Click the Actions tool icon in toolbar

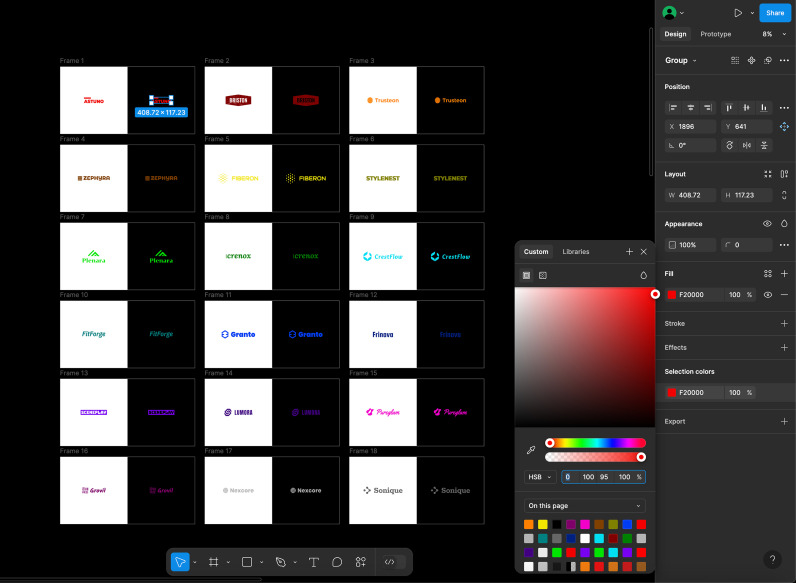click(x=361, y=562)
